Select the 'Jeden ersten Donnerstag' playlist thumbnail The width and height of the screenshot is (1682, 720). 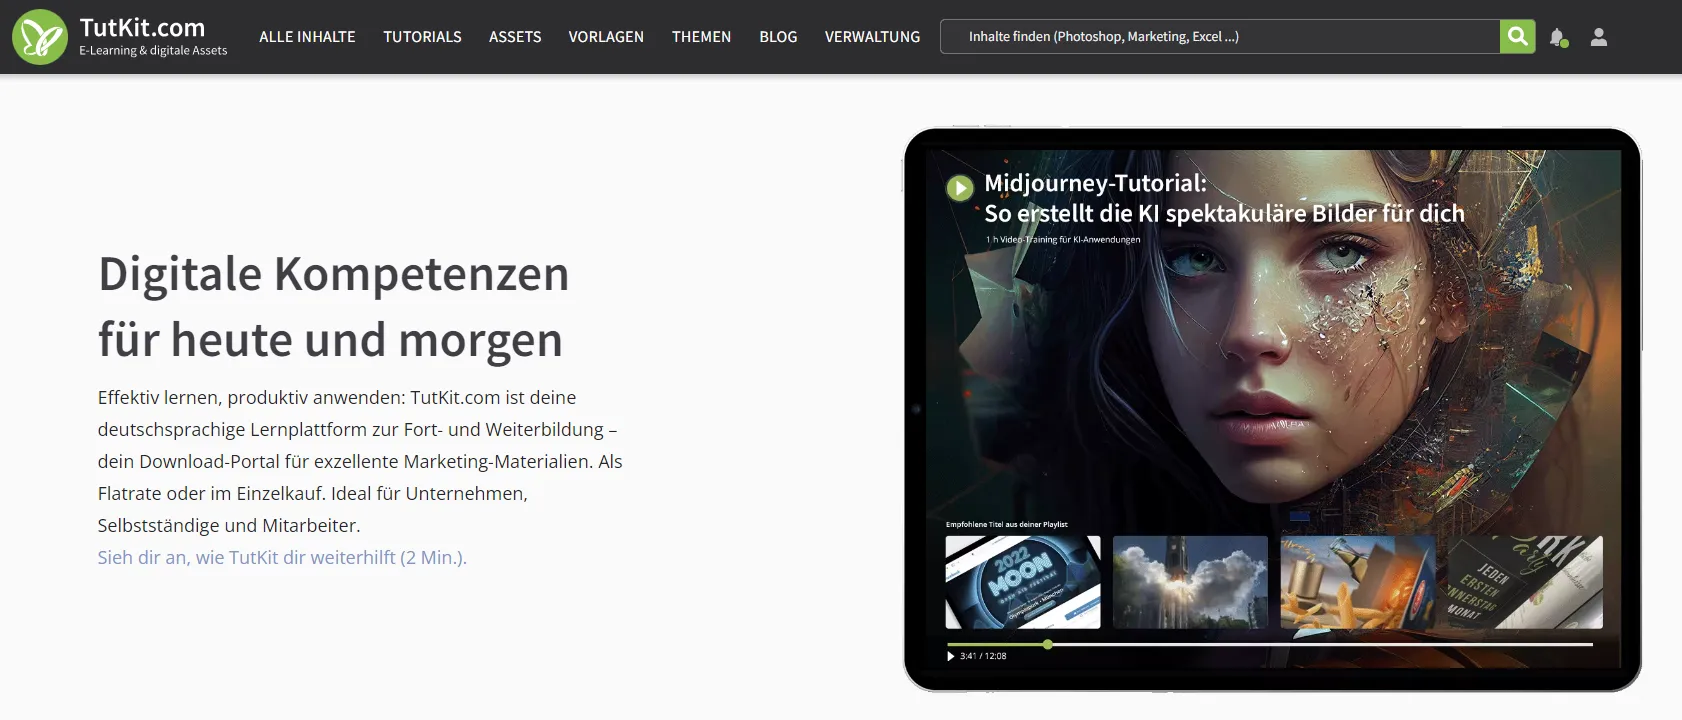[1525, 582]
